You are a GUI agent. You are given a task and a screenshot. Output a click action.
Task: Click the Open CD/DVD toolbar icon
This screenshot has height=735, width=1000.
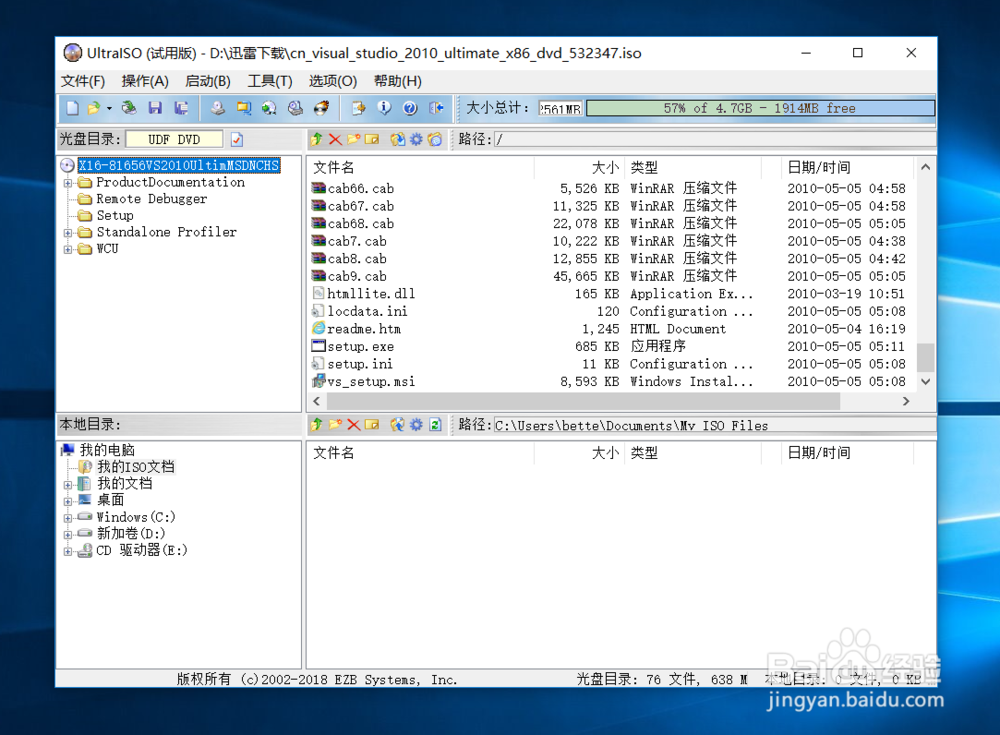129,108
